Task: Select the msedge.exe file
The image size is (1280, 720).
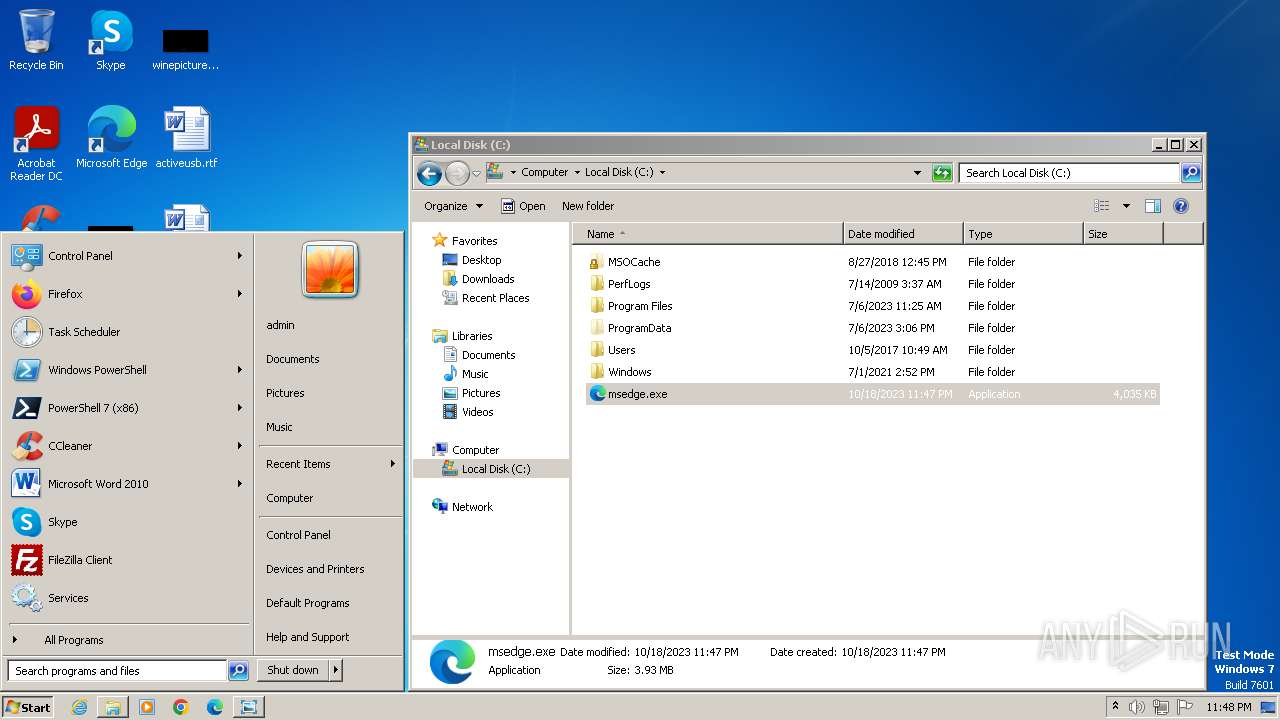Action: (x=872, y=394)
